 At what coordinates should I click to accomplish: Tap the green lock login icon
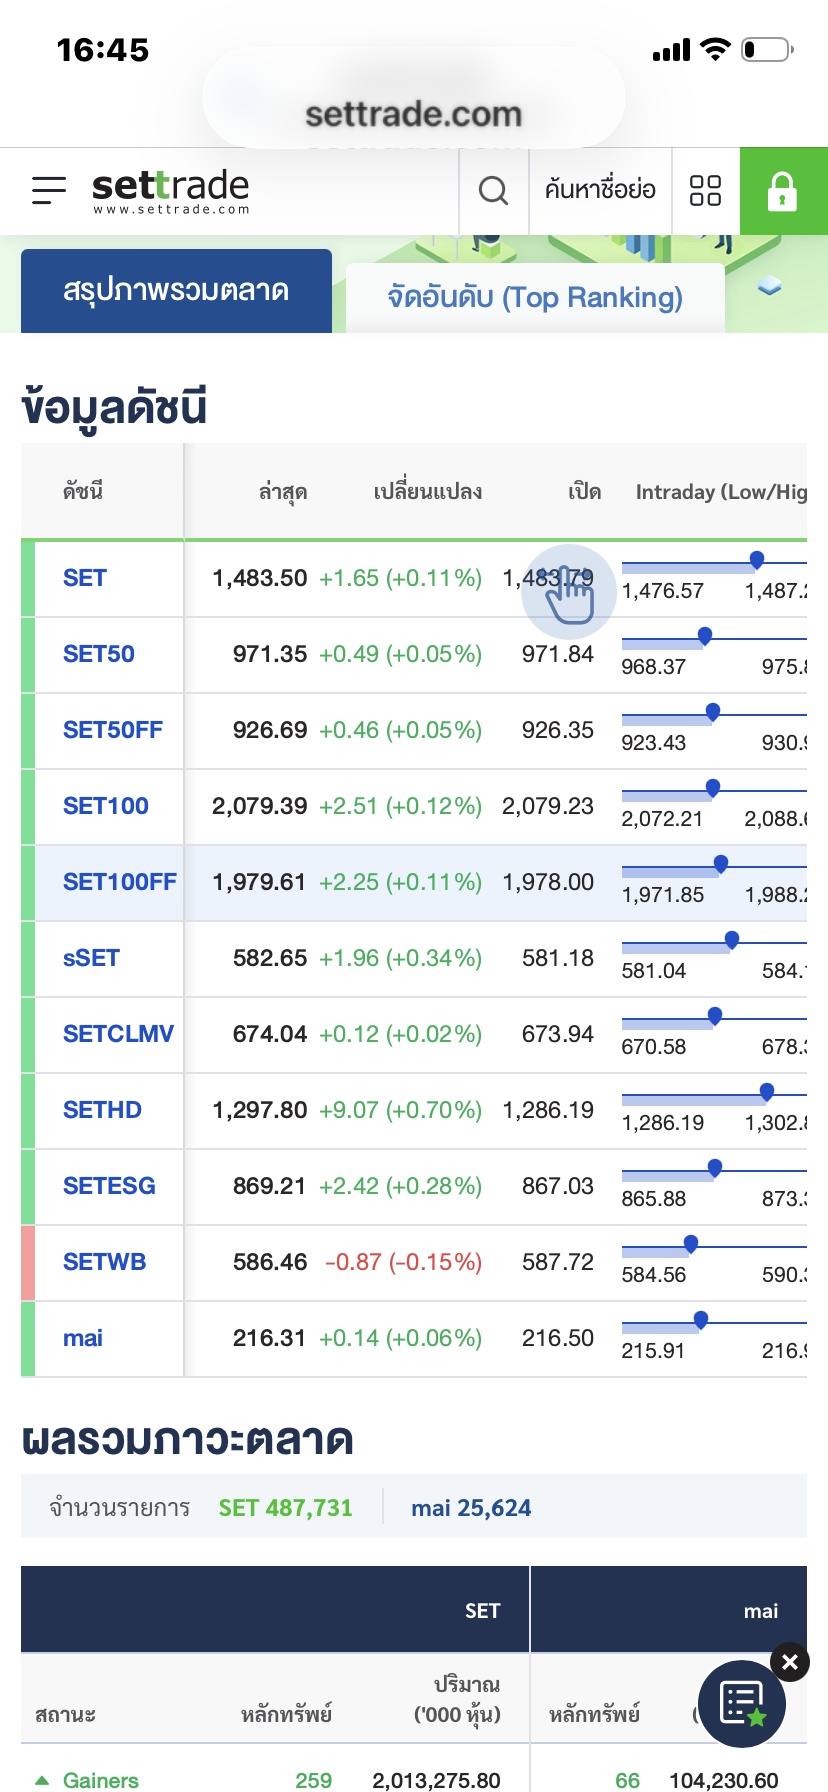tap(783, 191)
